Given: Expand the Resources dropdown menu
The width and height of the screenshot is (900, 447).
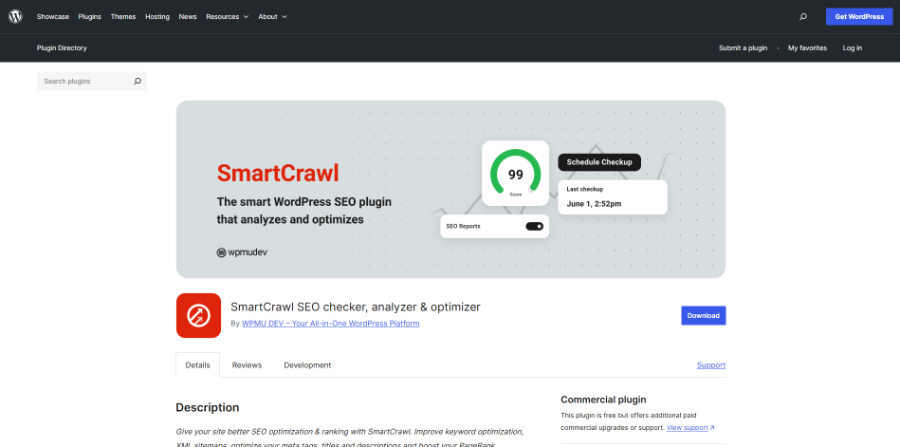Looking at the screenshot, I should (x=227, y=17).
